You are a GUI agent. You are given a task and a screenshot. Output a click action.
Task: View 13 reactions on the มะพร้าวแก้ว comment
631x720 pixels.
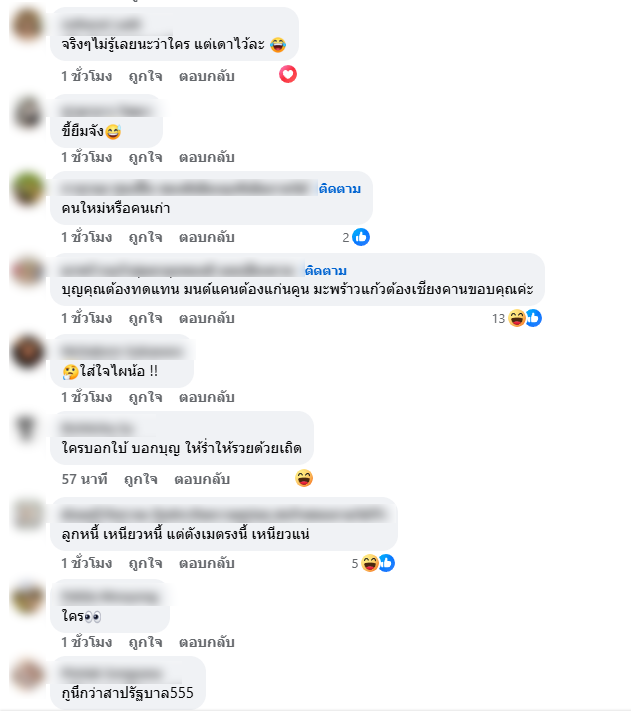pos(517,318)
